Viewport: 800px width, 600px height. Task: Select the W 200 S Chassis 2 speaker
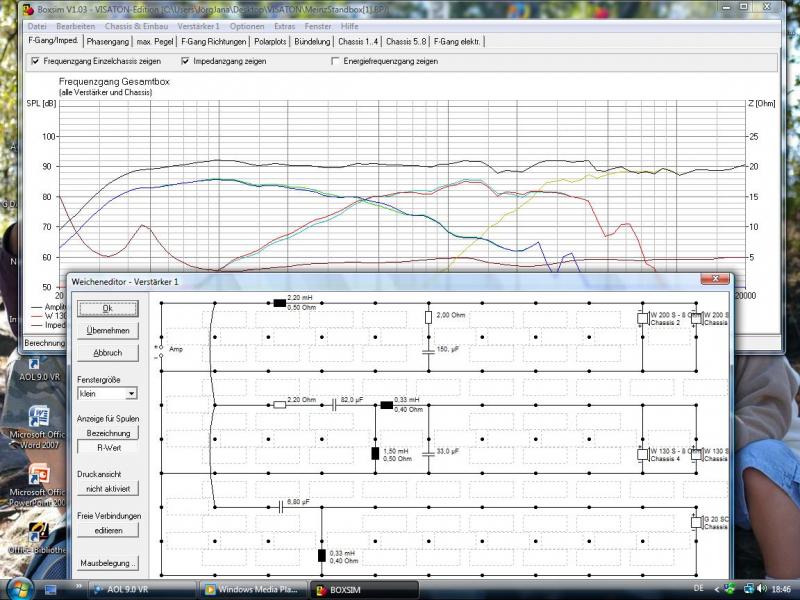point(642,319)
